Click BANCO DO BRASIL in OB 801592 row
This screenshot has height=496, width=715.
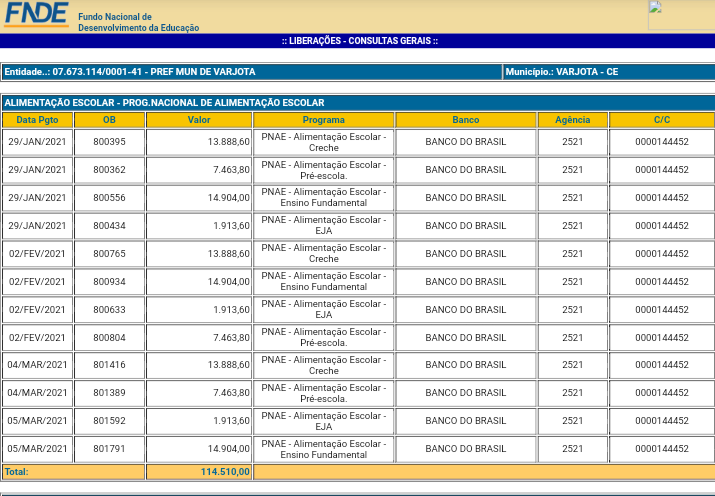466,421
